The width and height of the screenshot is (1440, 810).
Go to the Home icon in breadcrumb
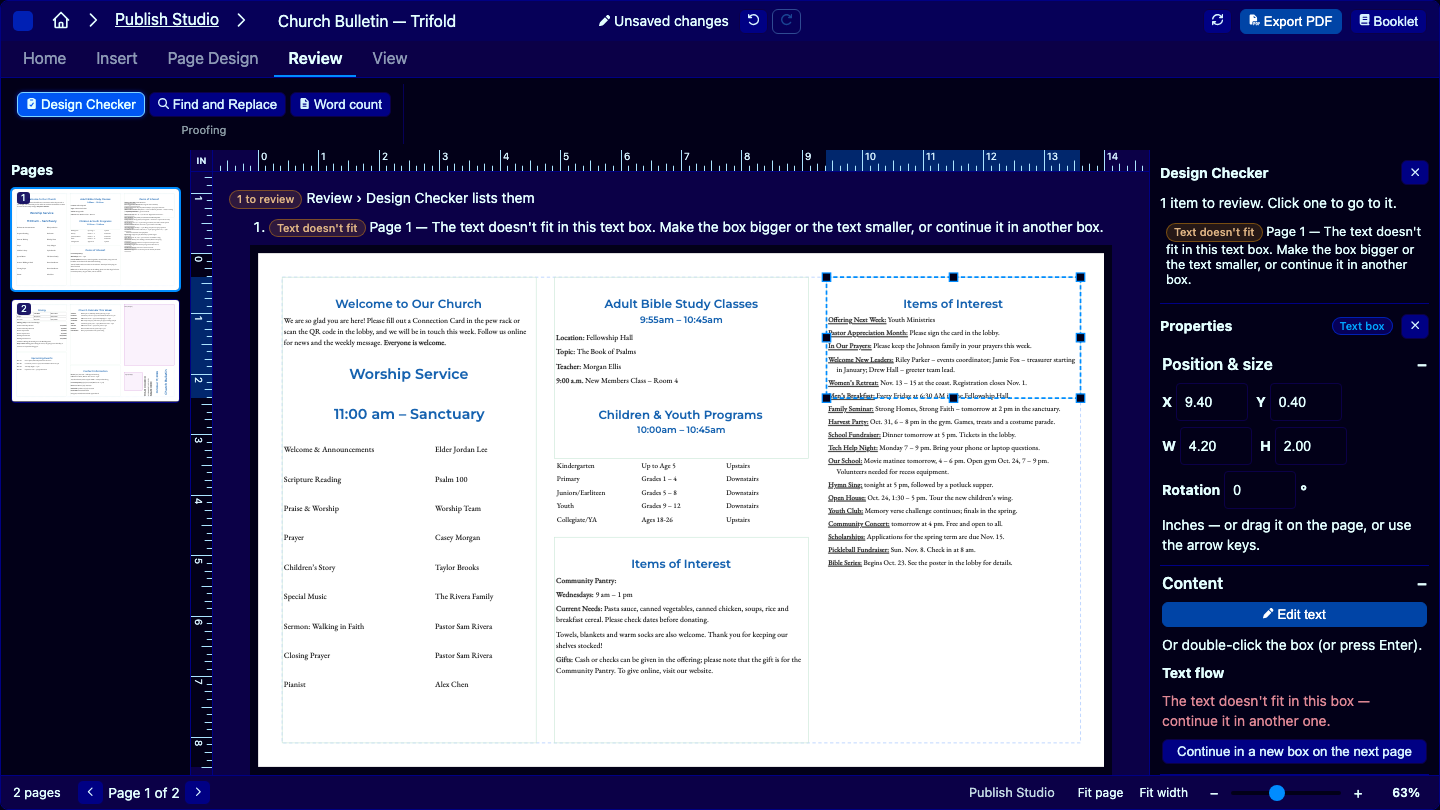(x=61, y=20)
